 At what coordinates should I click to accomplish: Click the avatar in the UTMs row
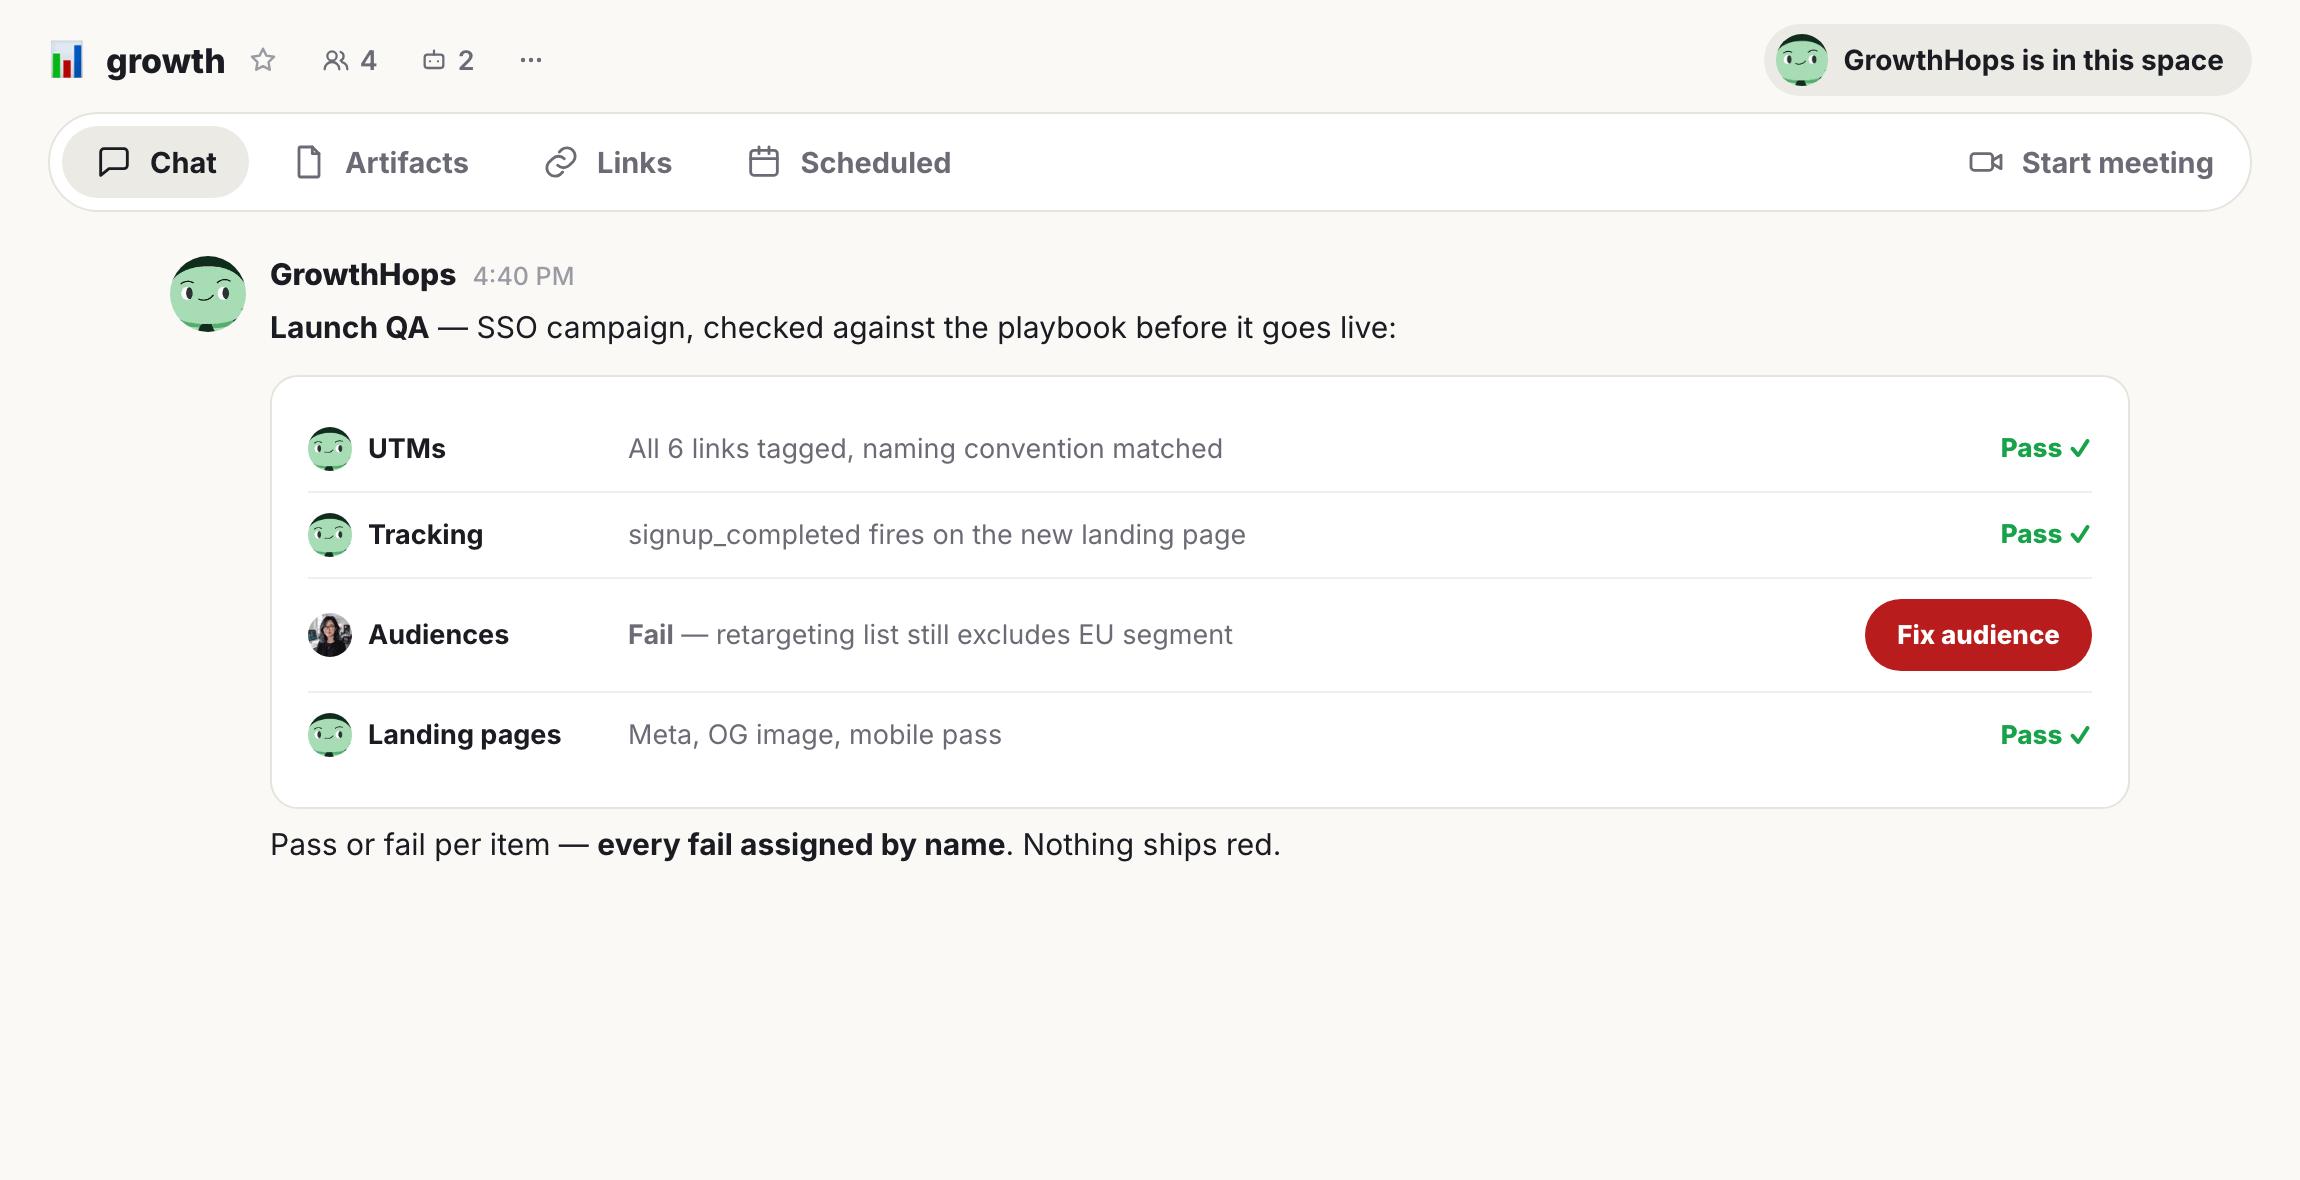329,449
